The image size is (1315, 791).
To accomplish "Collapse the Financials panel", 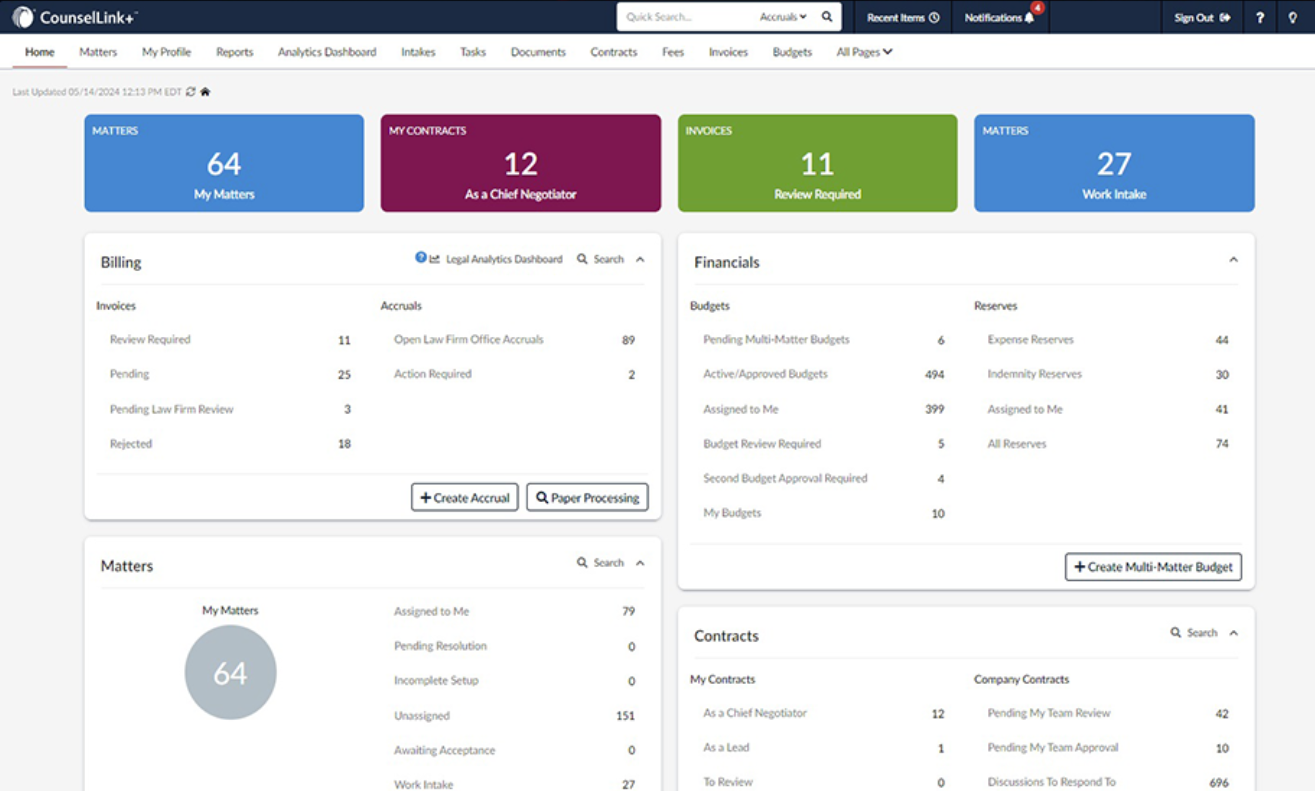I will (x=1232, y=258).
